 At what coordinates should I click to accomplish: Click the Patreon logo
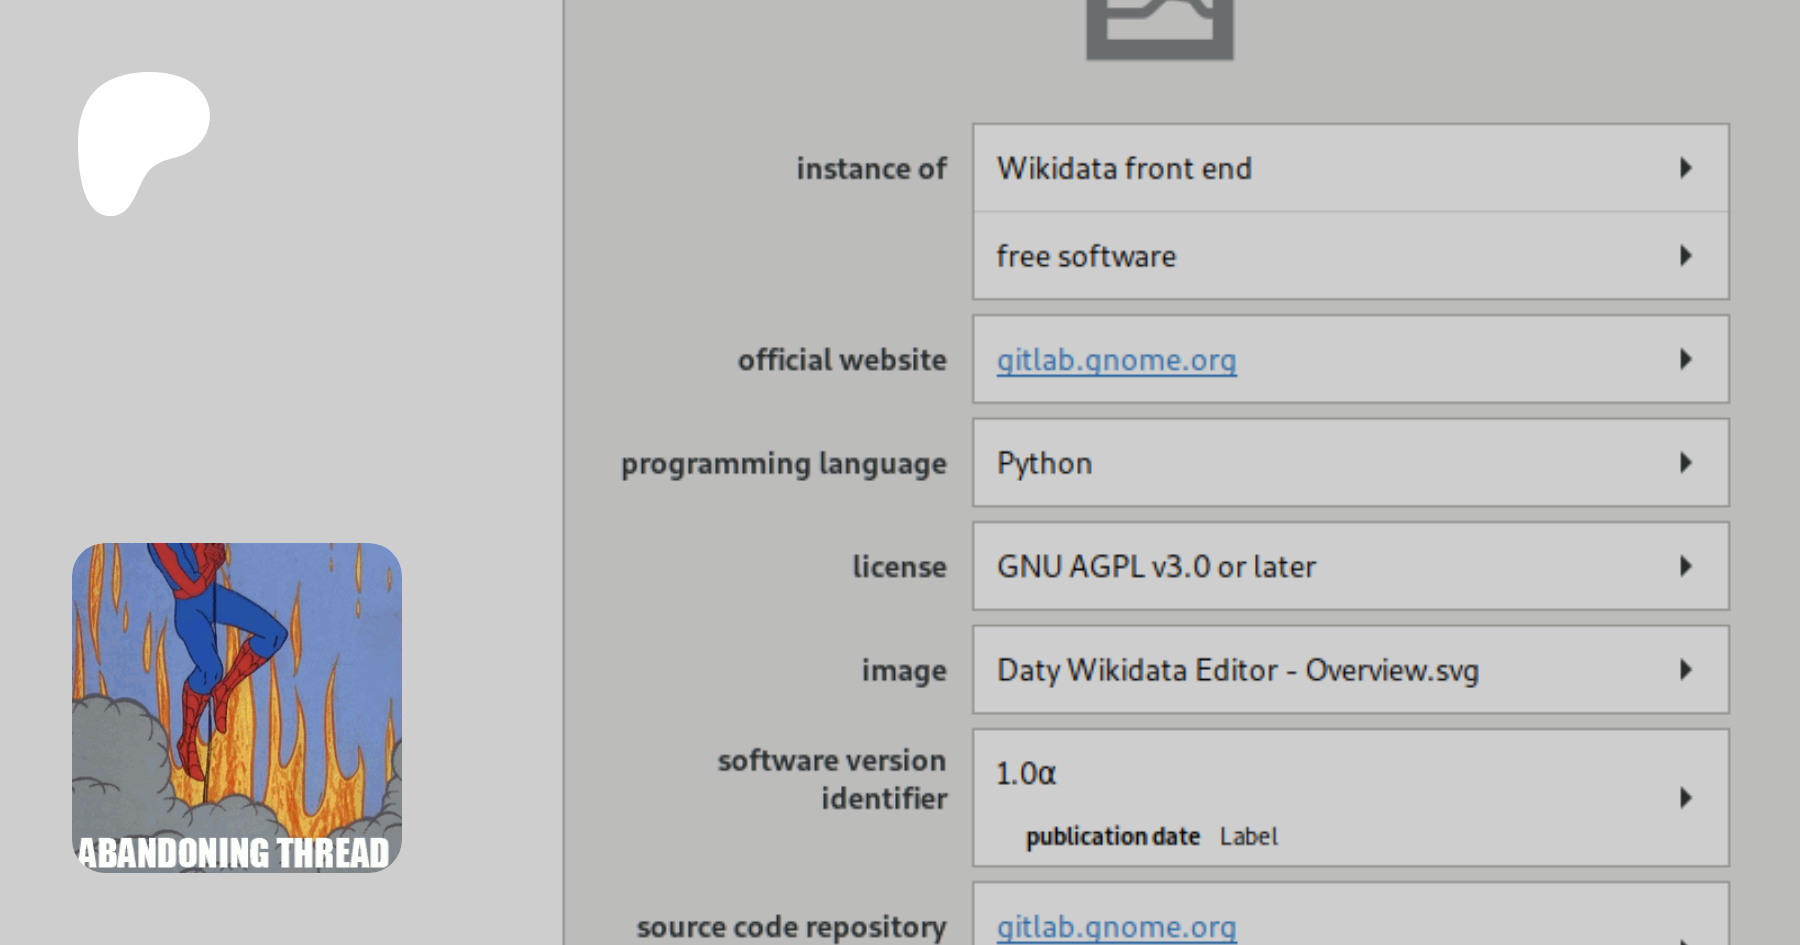point(143,142)
